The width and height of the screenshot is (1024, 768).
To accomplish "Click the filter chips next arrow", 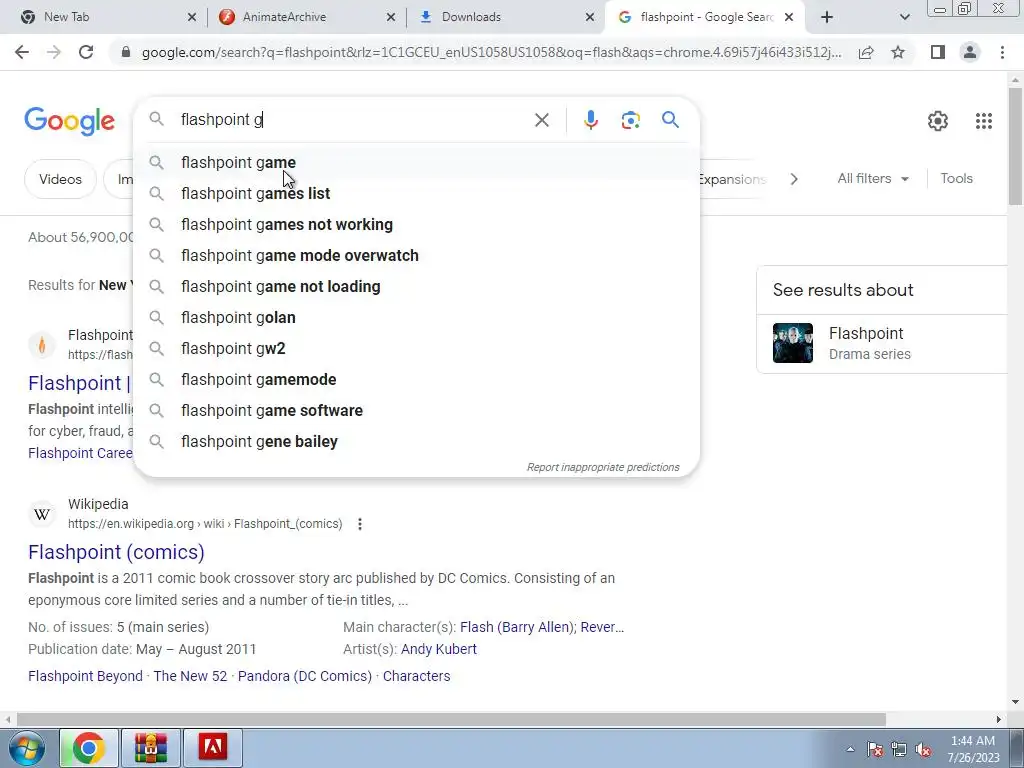I will click(793, 179).
